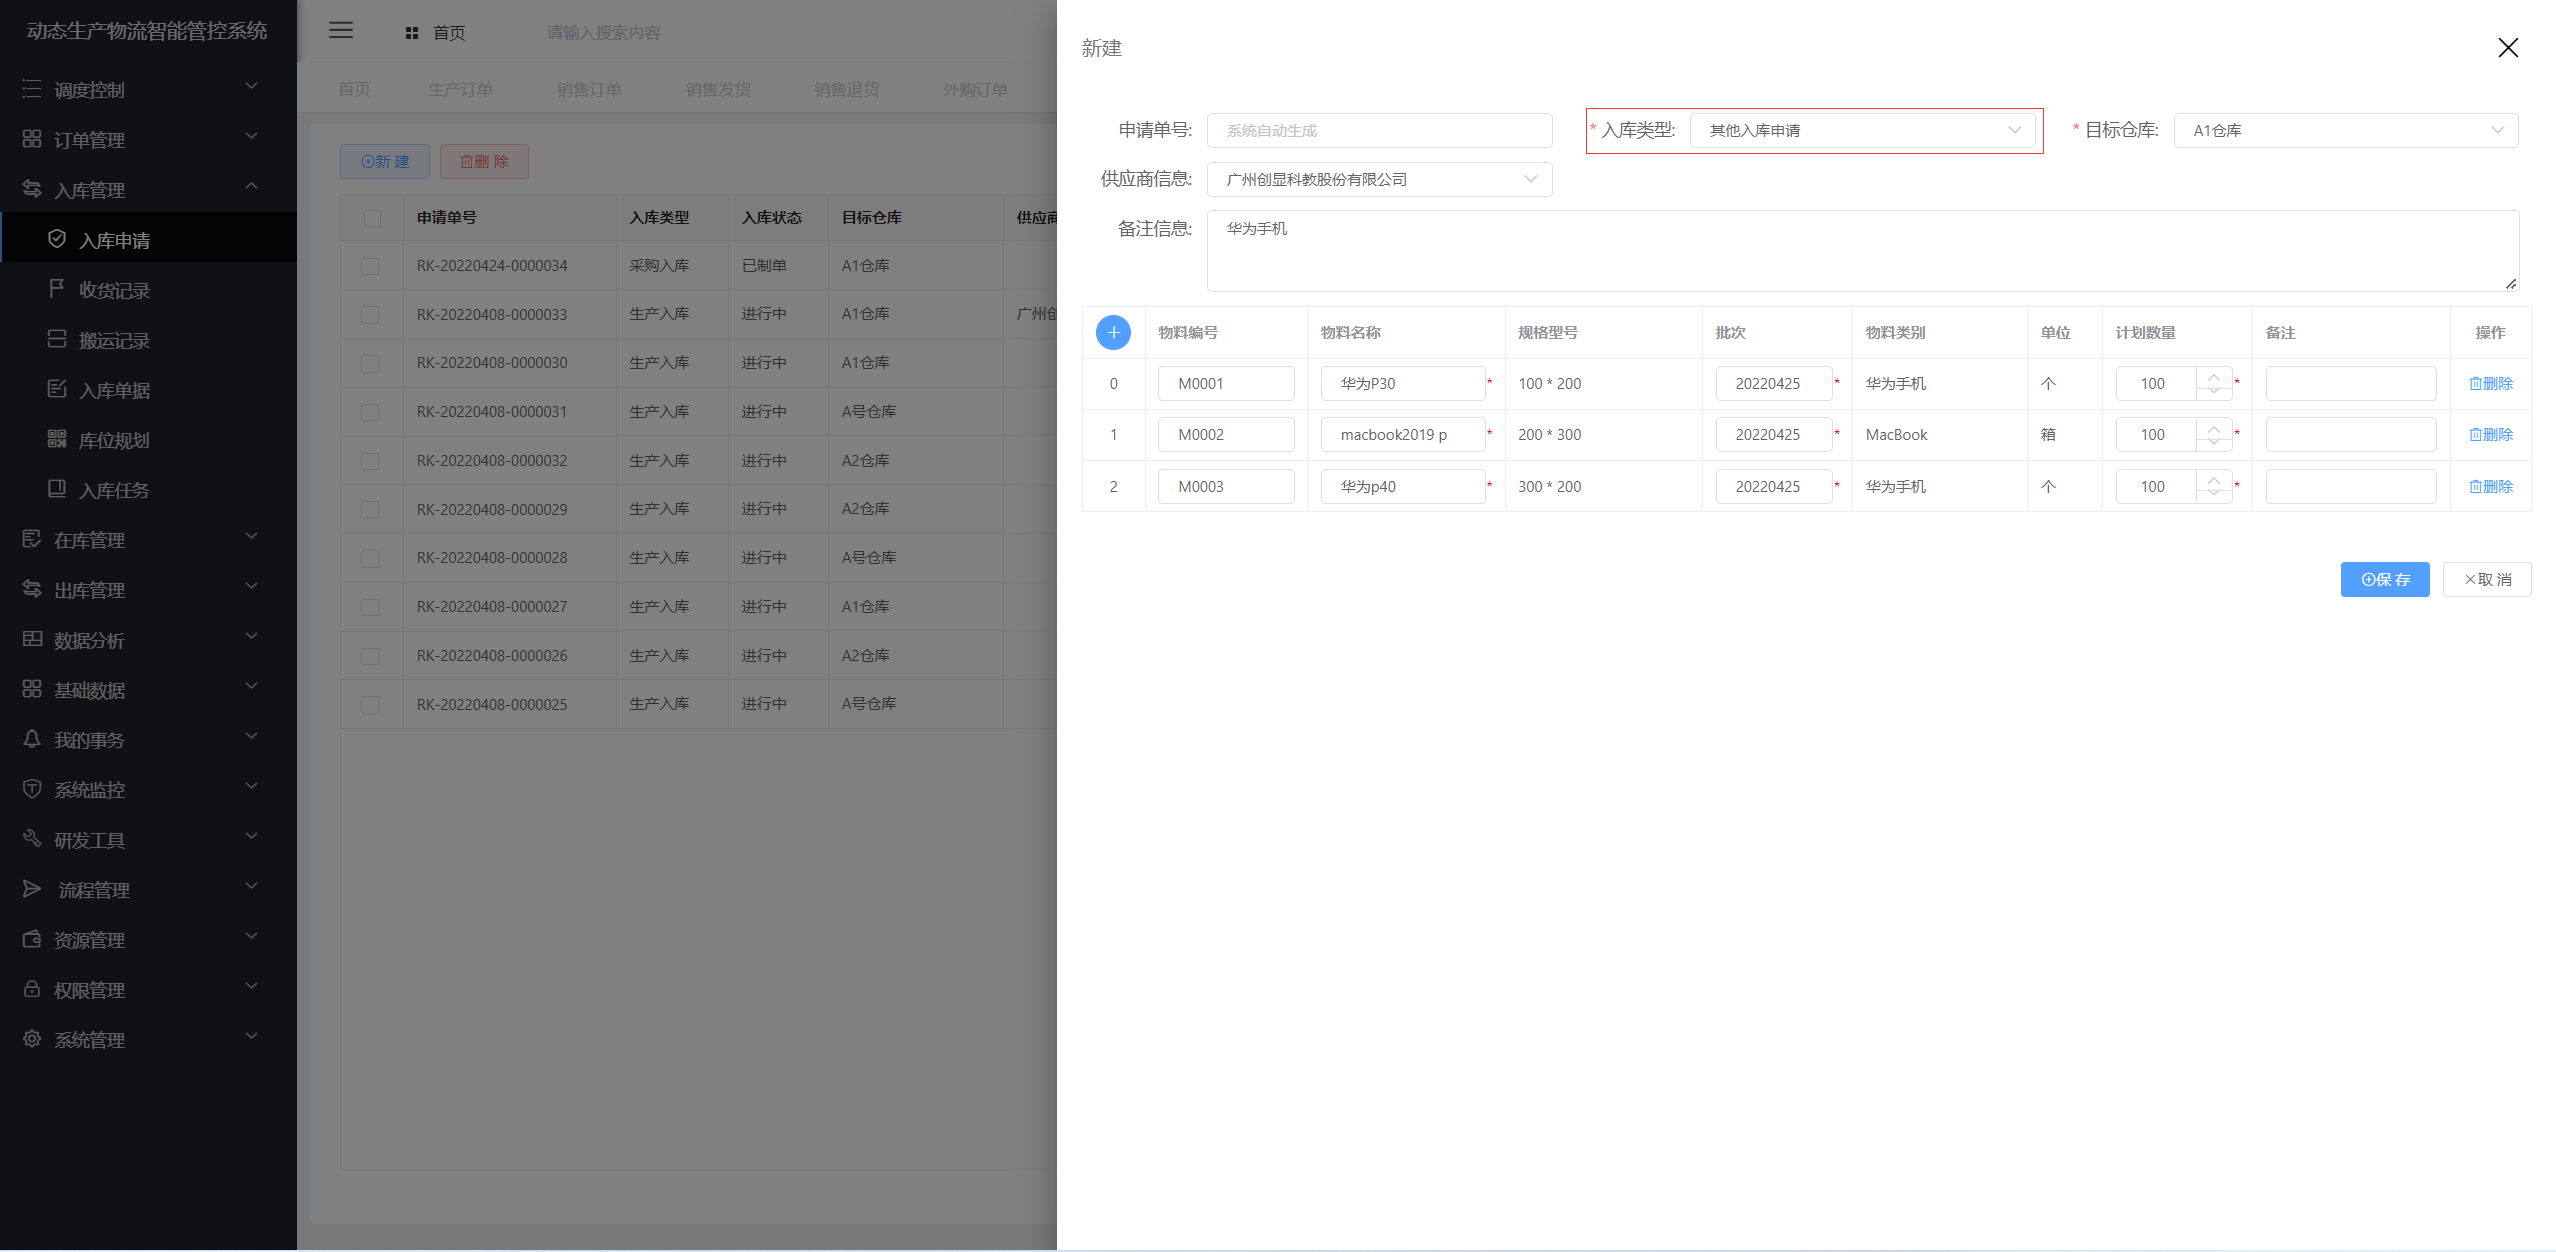Switch to the 销售订单 tab
This screenshot has width=2556, height=1252.
589,89
